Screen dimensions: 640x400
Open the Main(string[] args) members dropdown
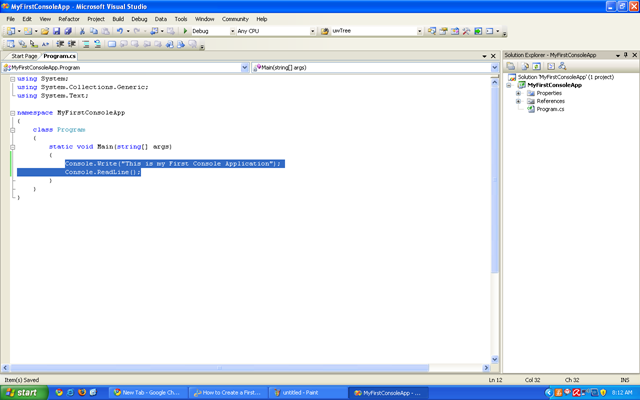click(x=494, y=68)
